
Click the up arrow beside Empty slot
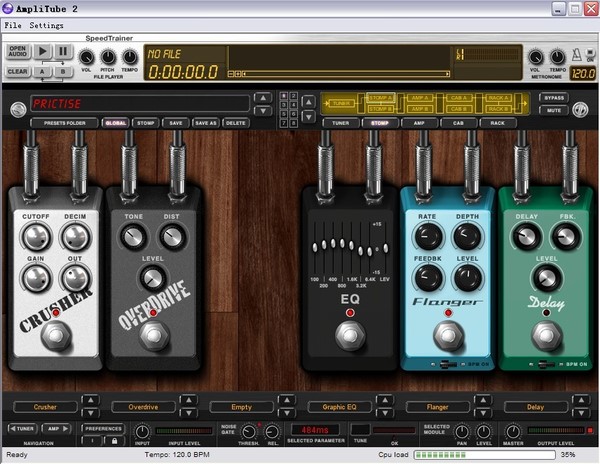(287, 400)
